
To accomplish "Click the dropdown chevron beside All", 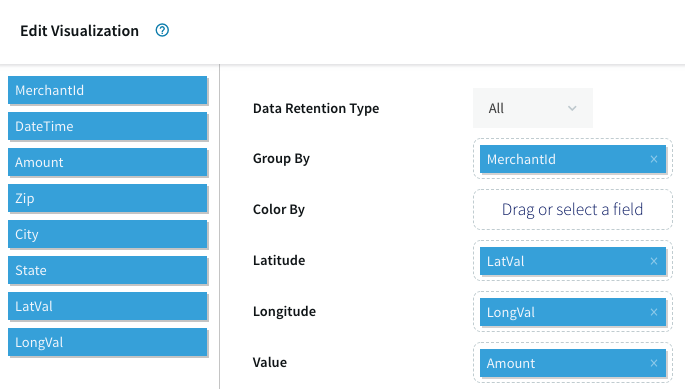I will point(572,108).
